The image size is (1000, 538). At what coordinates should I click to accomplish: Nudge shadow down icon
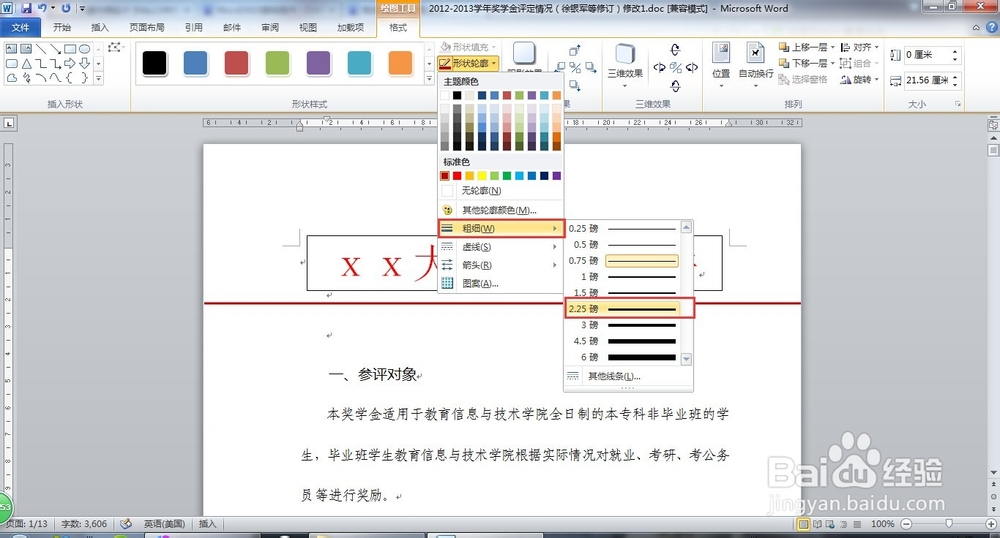click(575, 85)
